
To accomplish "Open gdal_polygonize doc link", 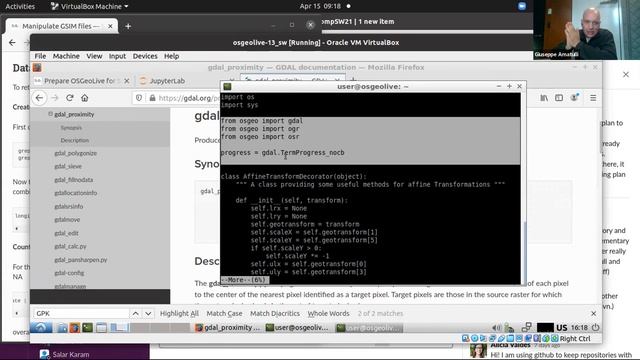I will pyautogui.click(x=76, y=153).
